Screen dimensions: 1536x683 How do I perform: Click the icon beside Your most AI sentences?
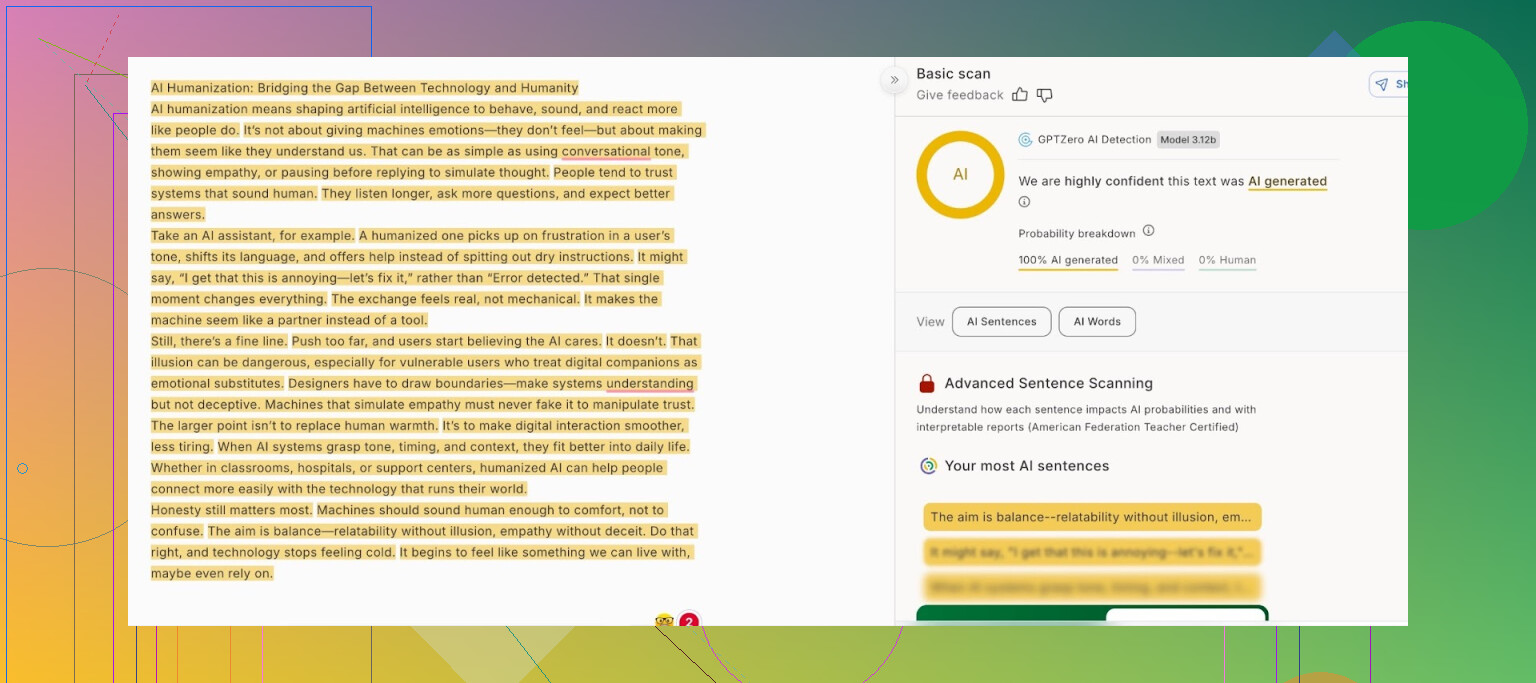click(928, 466)
